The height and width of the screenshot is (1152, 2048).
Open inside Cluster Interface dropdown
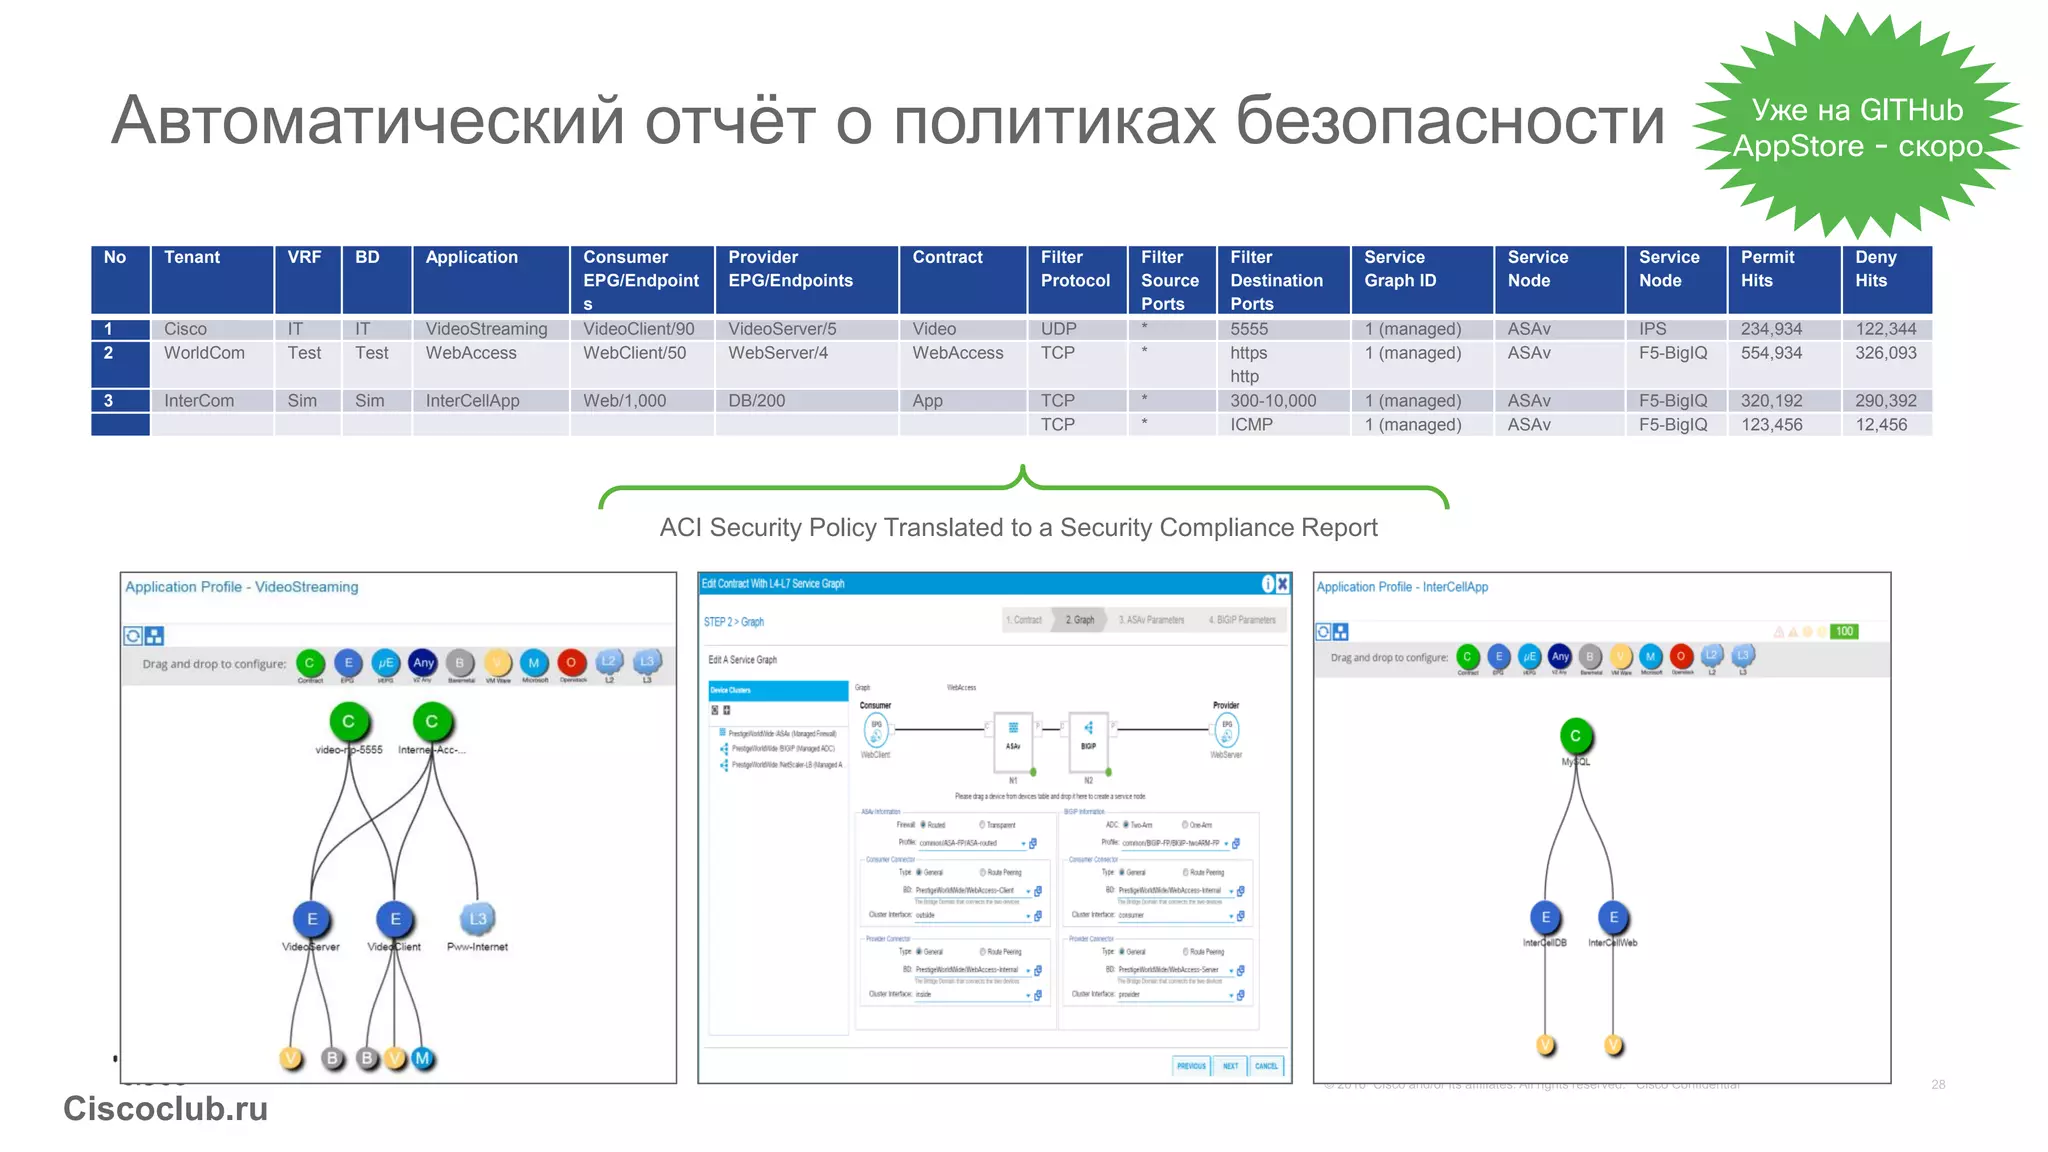pos(1028,995)
